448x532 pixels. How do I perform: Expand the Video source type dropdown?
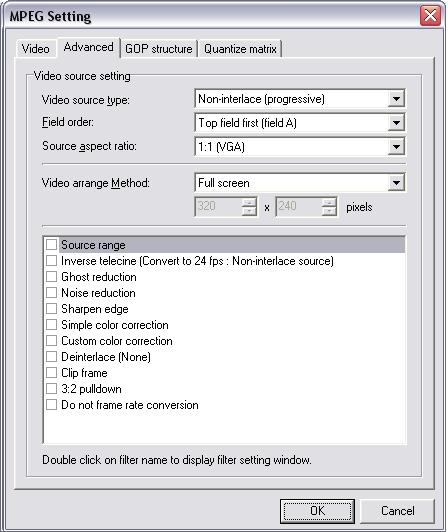pyautogui.click(x=396, y=99)
